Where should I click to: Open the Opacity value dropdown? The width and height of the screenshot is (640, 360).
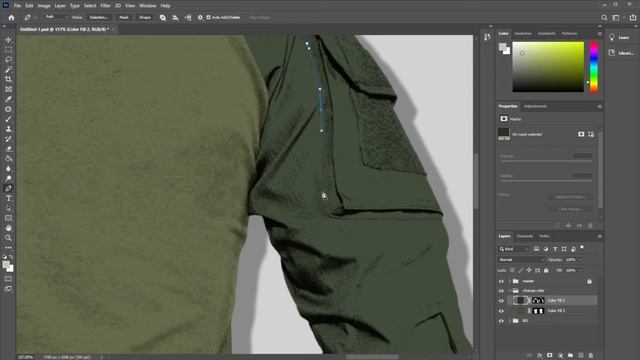580,260
